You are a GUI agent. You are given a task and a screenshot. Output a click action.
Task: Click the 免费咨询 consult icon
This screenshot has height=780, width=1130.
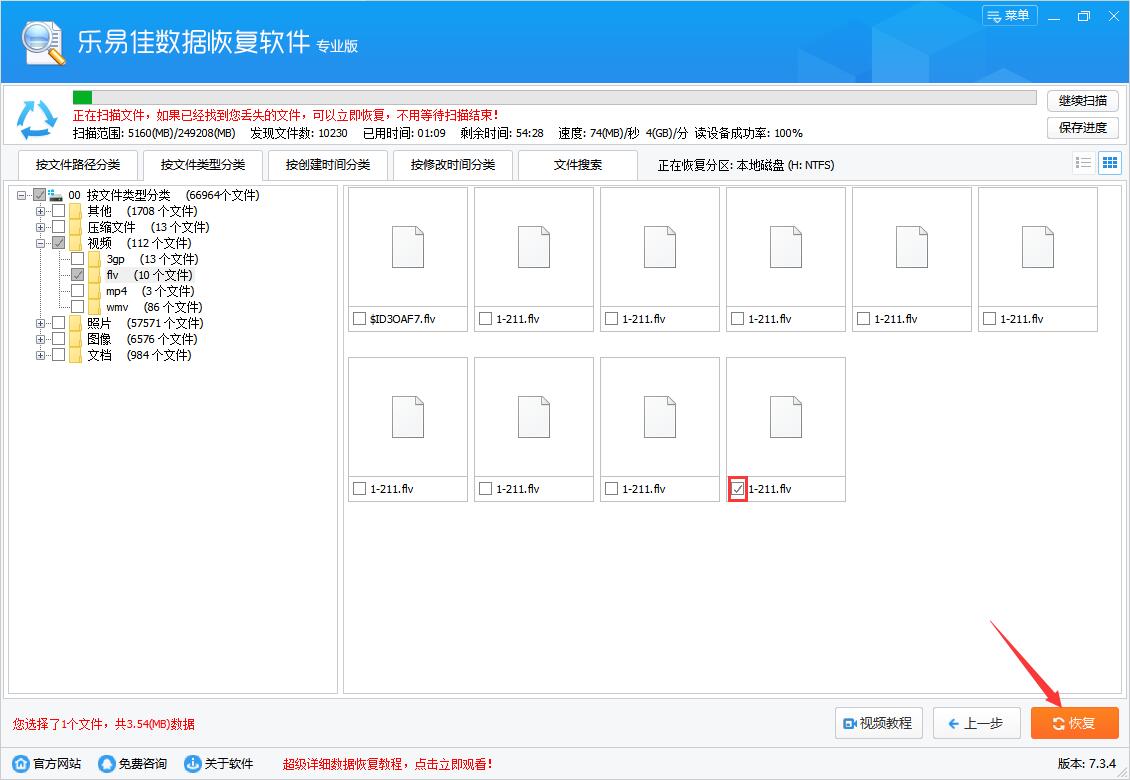point(106,762)
